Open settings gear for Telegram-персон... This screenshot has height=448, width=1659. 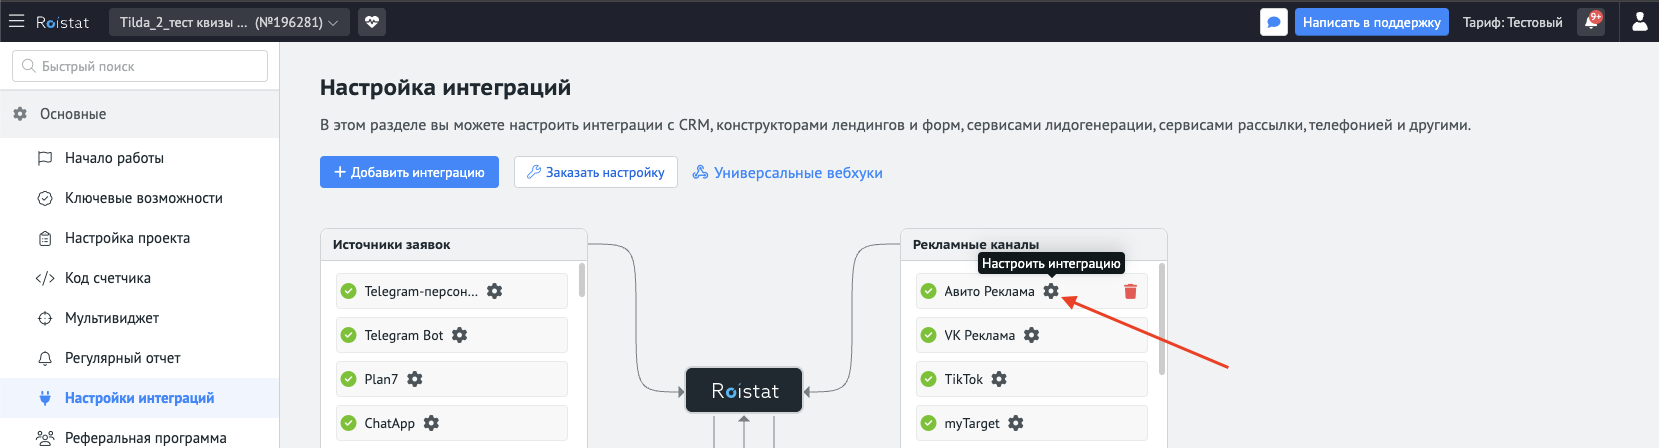tap(494, 291)
